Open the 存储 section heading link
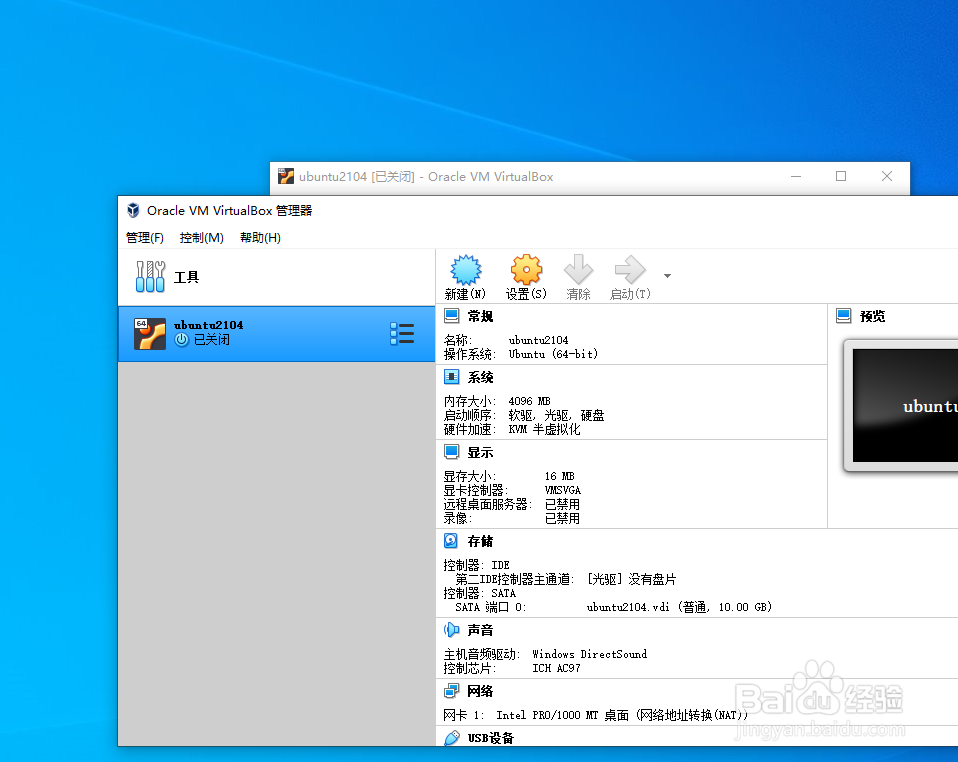958x762 pixels. (x=480, y=541)
